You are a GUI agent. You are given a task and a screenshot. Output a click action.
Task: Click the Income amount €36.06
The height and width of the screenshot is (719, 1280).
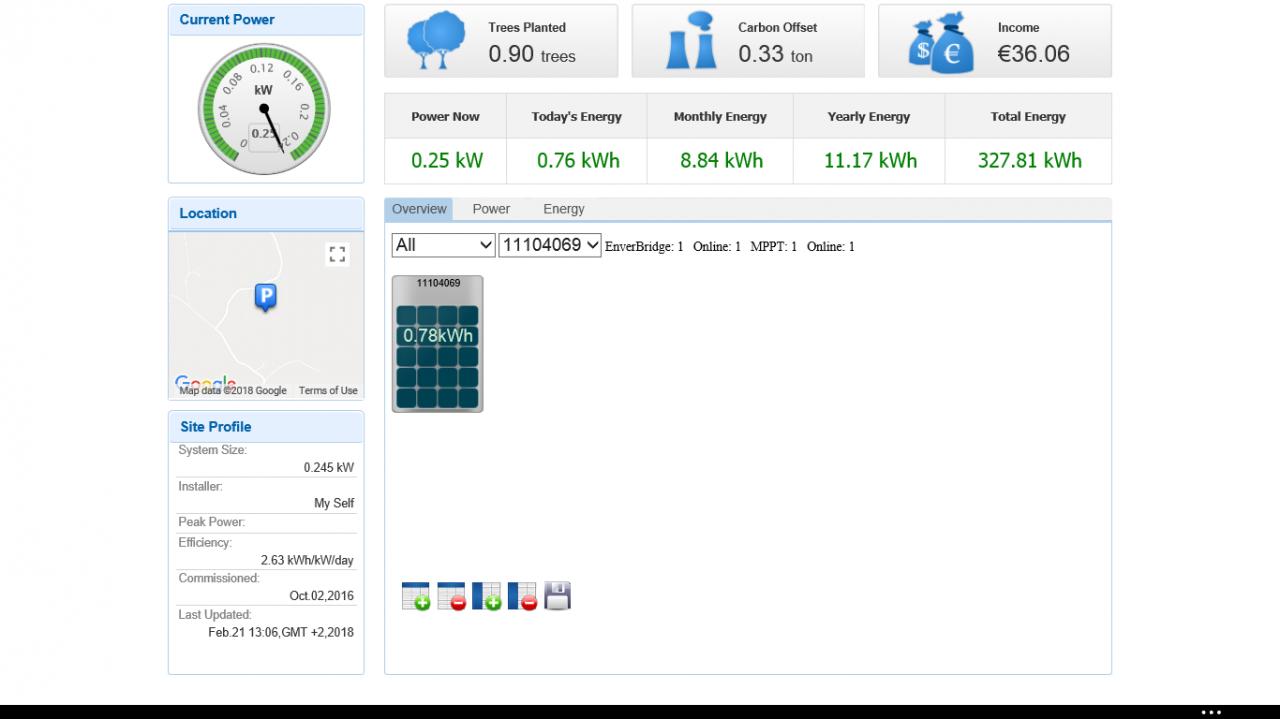pos(1034,54)
